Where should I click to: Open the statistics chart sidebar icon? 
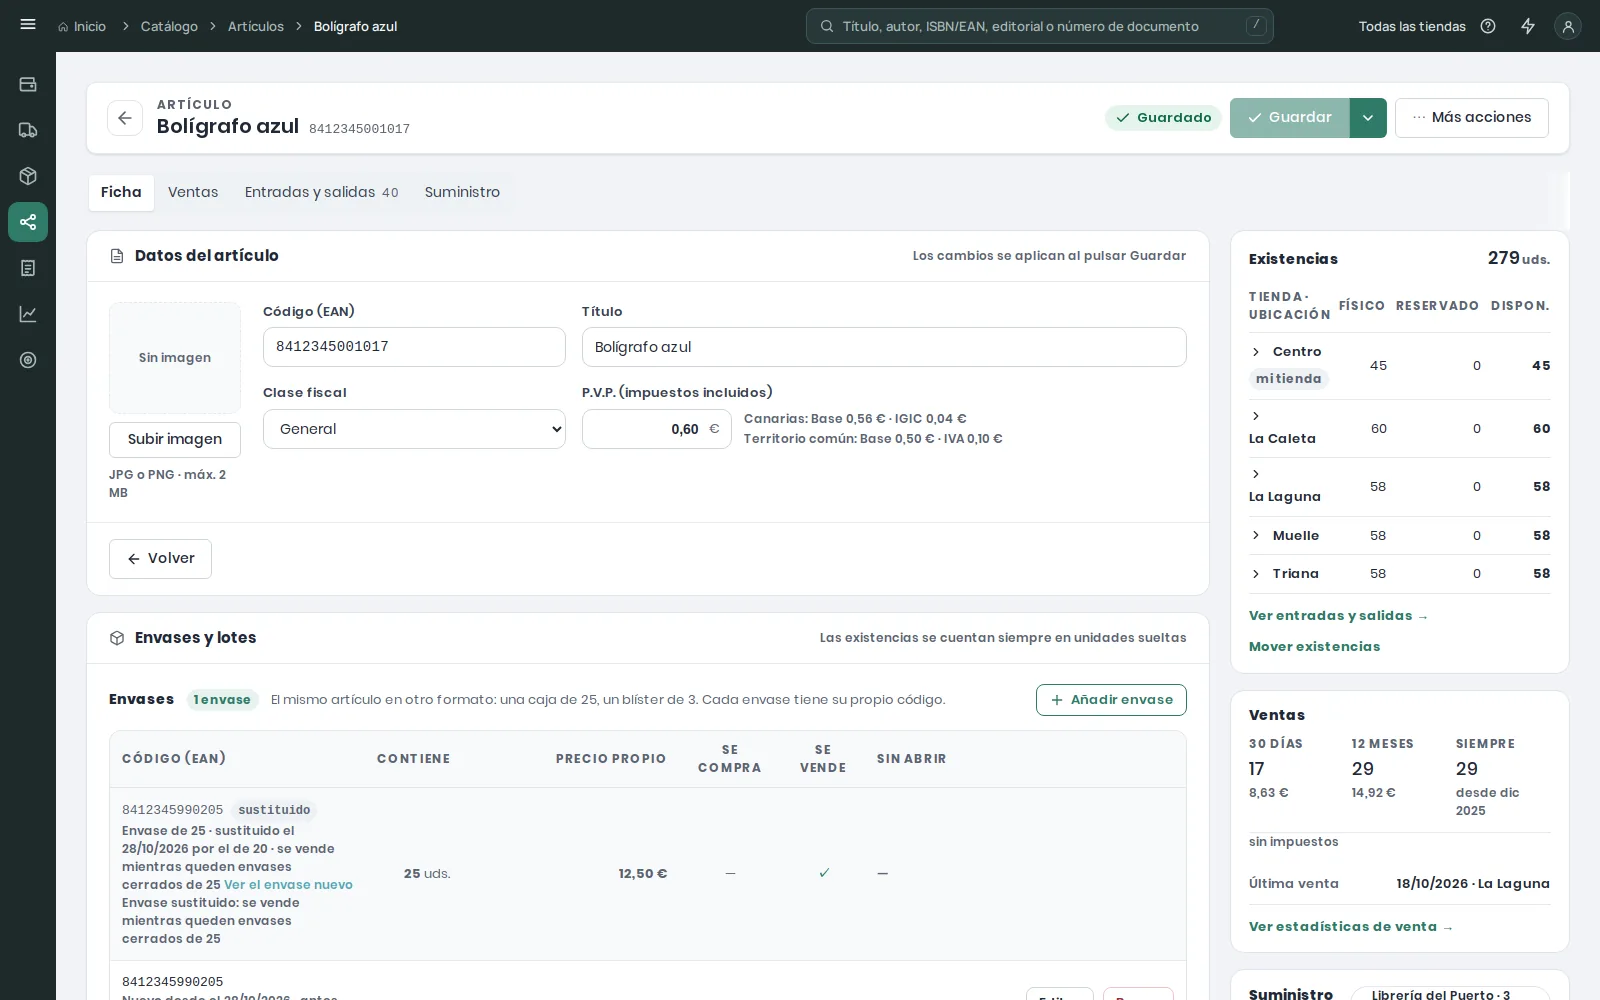[28, 314]
